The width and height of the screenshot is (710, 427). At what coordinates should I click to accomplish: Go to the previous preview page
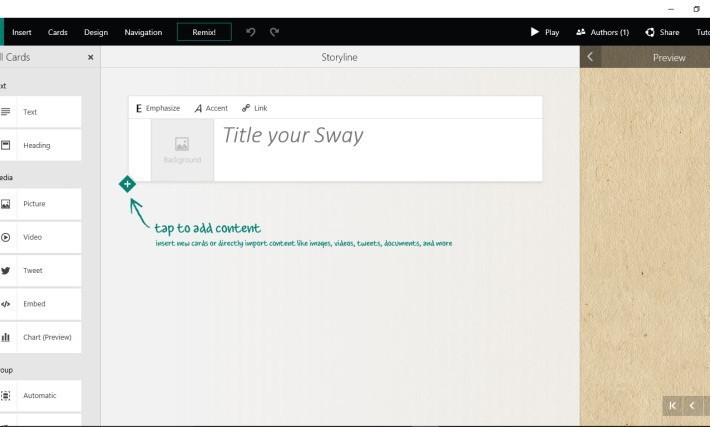(x=692, y=406)
